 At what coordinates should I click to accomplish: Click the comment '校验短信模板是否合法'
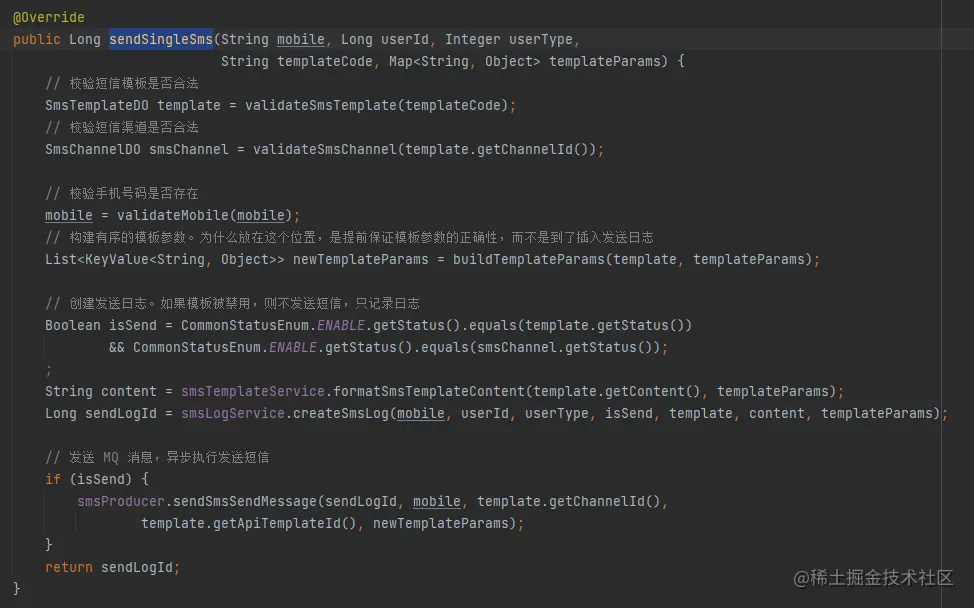(x=122, y=83)
